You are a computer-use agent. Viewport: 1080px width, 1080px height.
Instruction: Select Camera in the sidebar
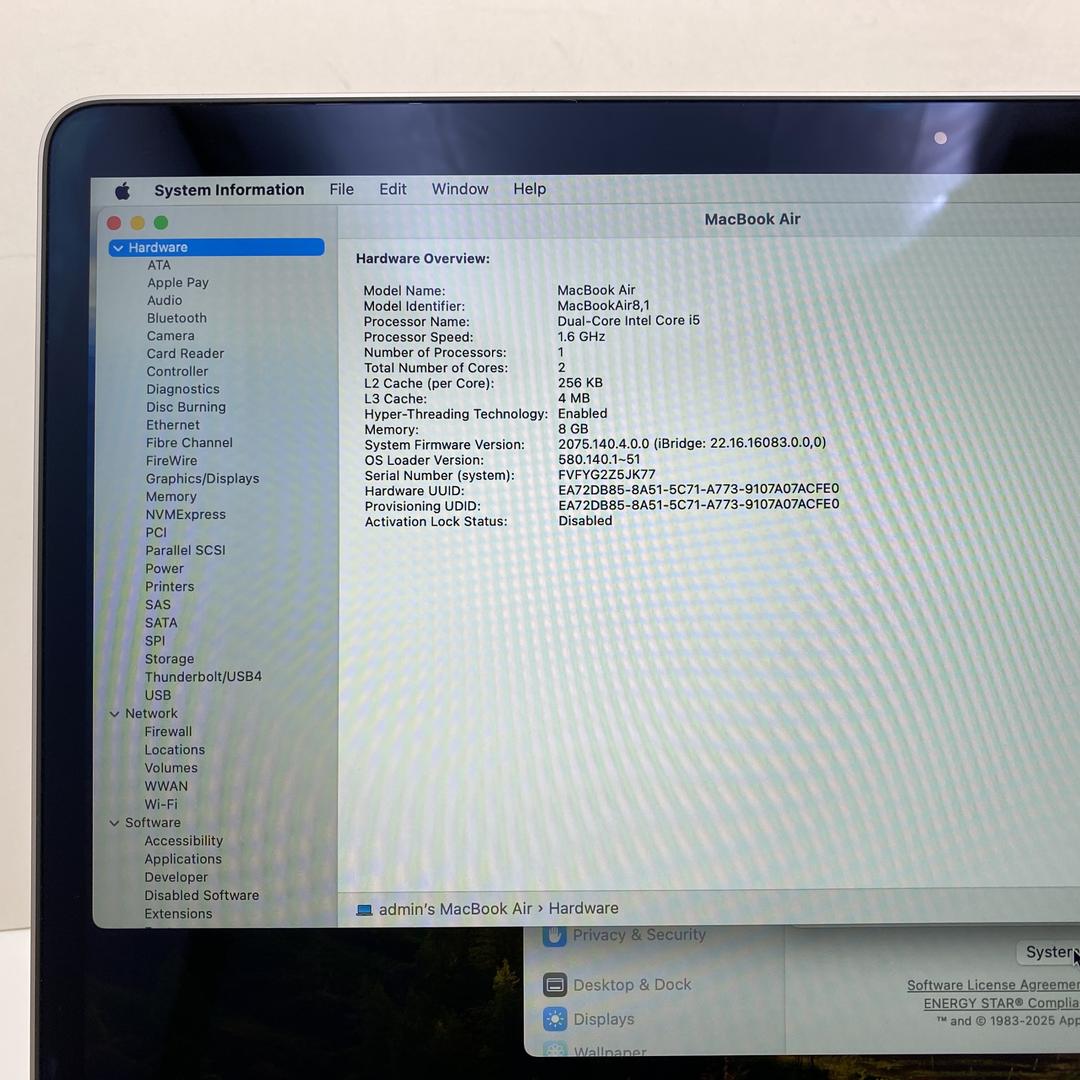[170, 336]
